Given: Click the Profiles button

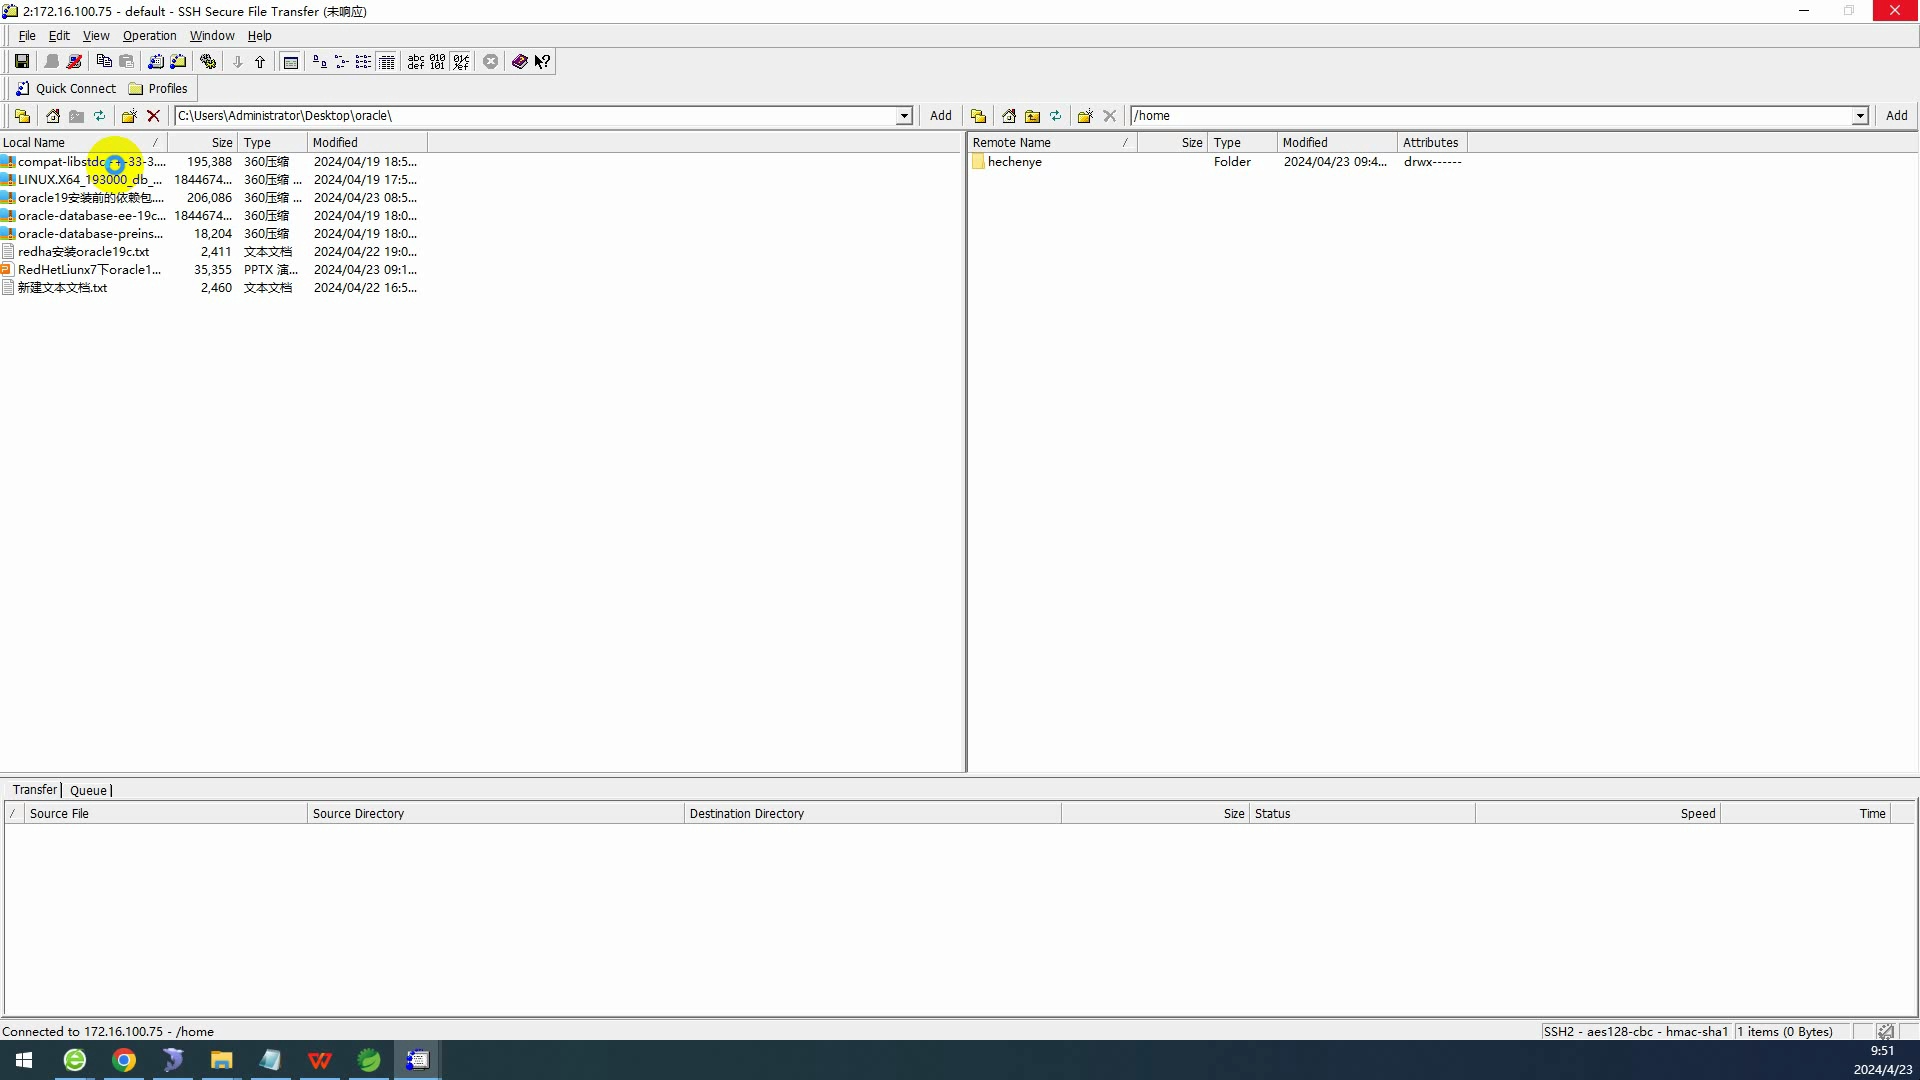Looking at the screenshot, I should coord(158,89).
